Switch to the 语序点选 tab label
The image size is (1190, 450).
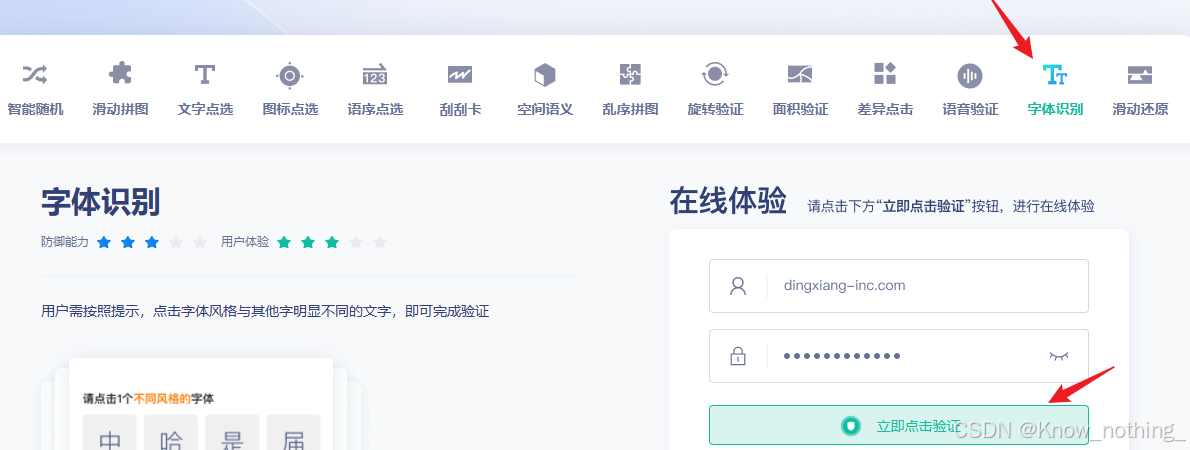coord(375,109)
